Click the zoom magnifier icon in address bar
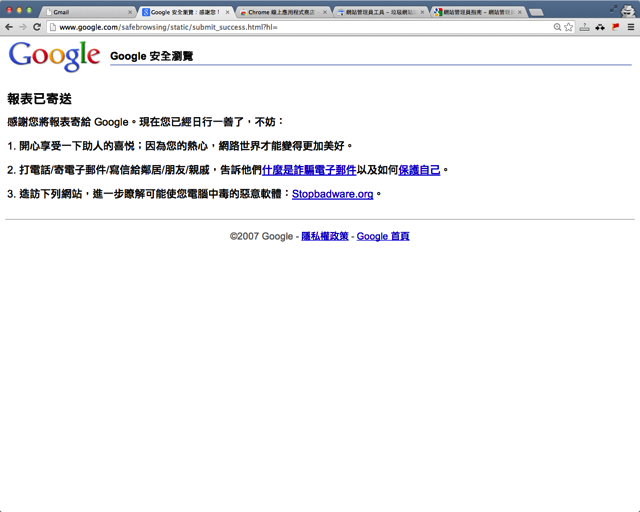Image resolution: width=640 pixels, height=512 pixels. [x=557, y=27]
